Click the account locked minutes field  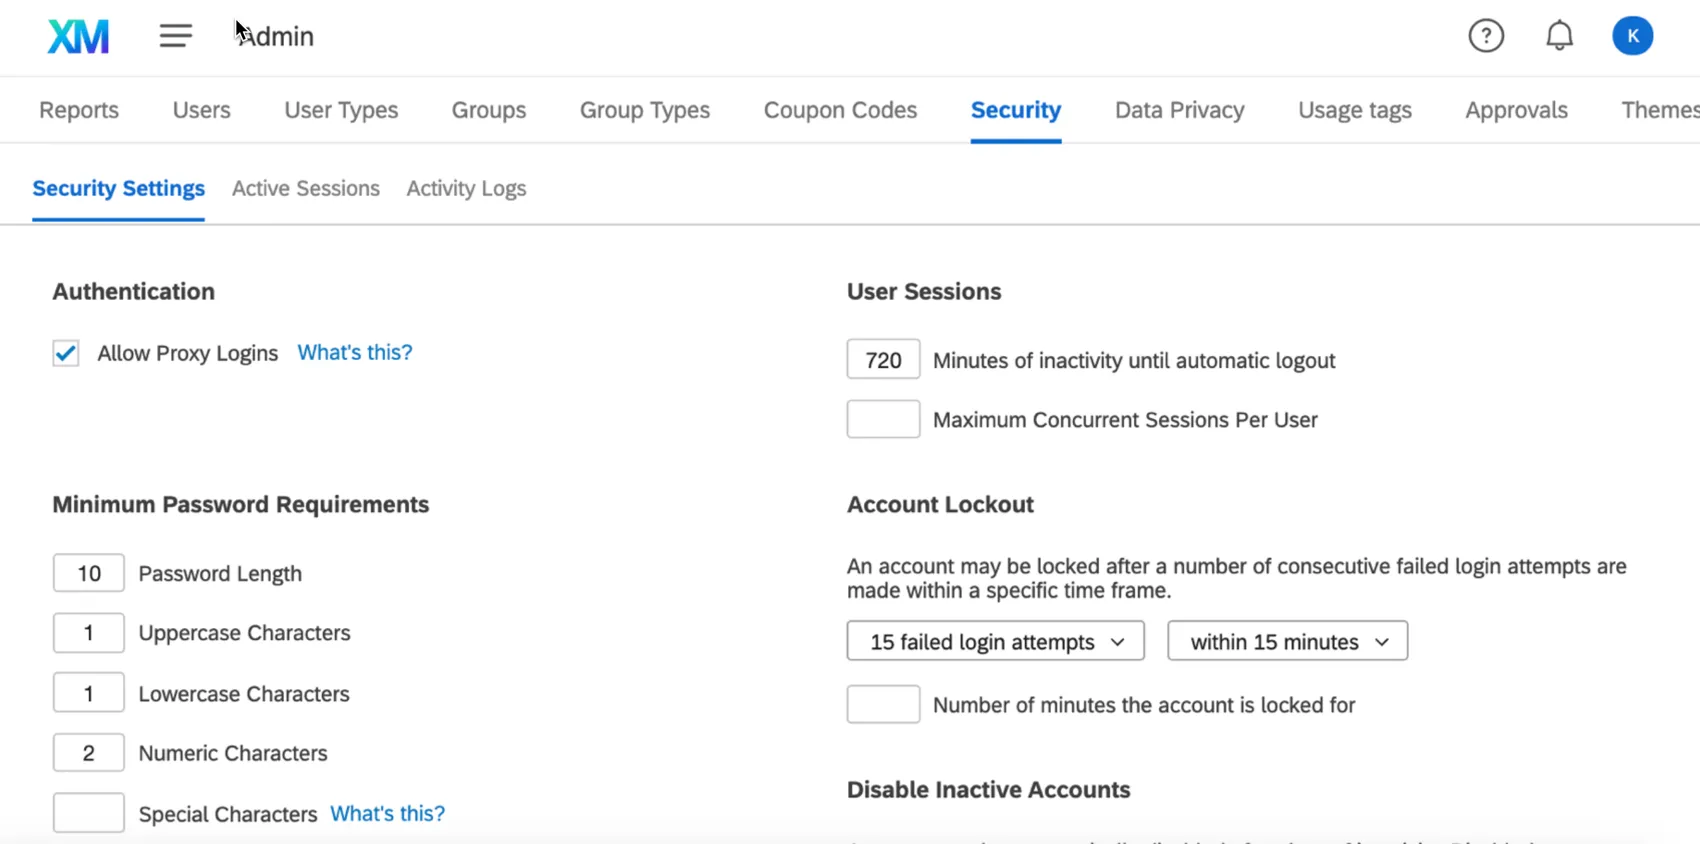pyautogui.click(x=883, y=704)
